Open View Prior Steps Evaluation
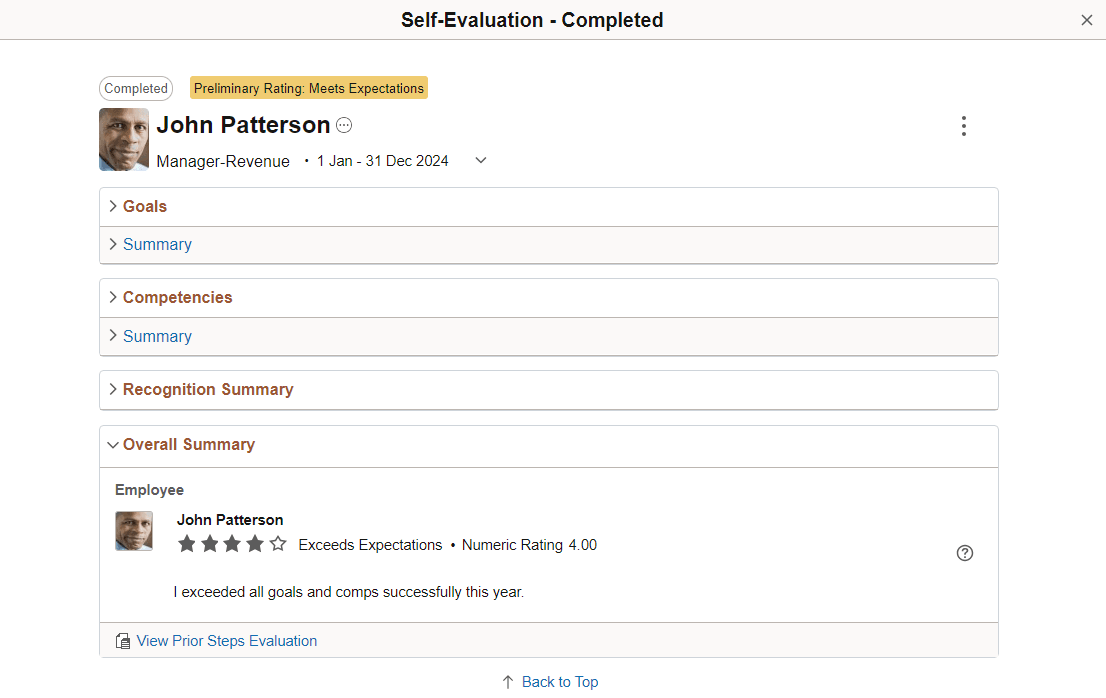 (x=227, y=640)
